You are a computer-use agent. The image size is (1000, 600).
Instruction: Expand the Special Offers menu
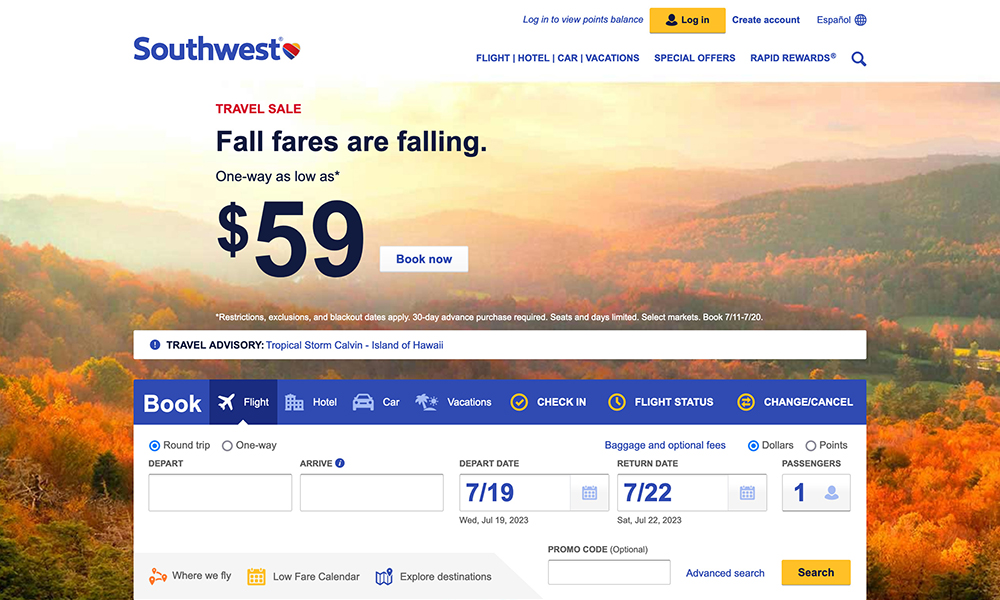click(694, 58)
